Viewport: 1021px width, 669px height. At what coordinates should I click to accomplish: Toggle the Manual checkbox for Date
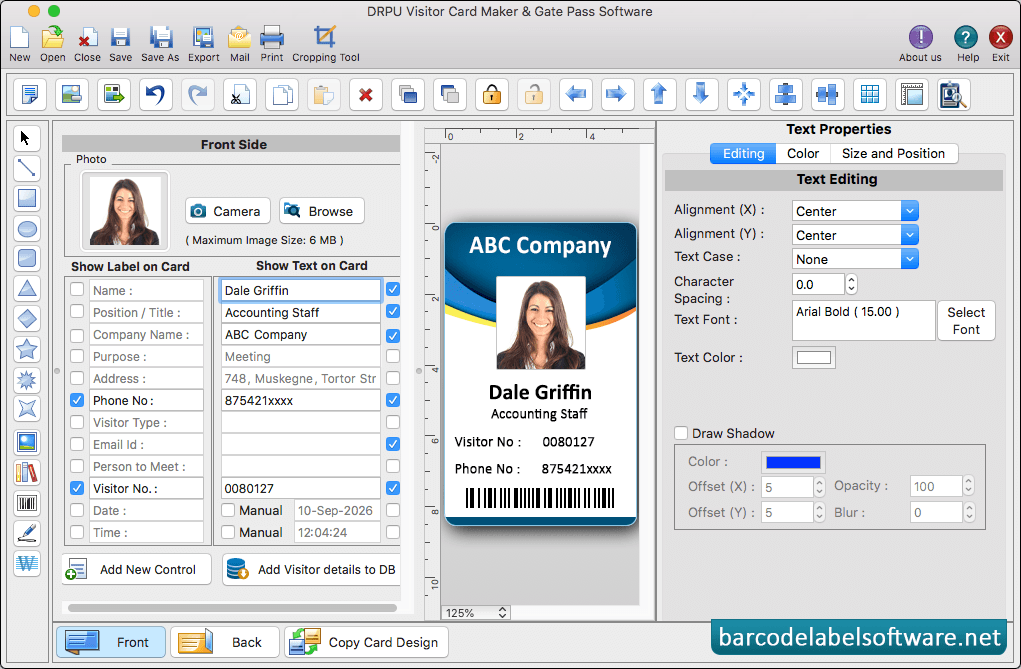228,510
